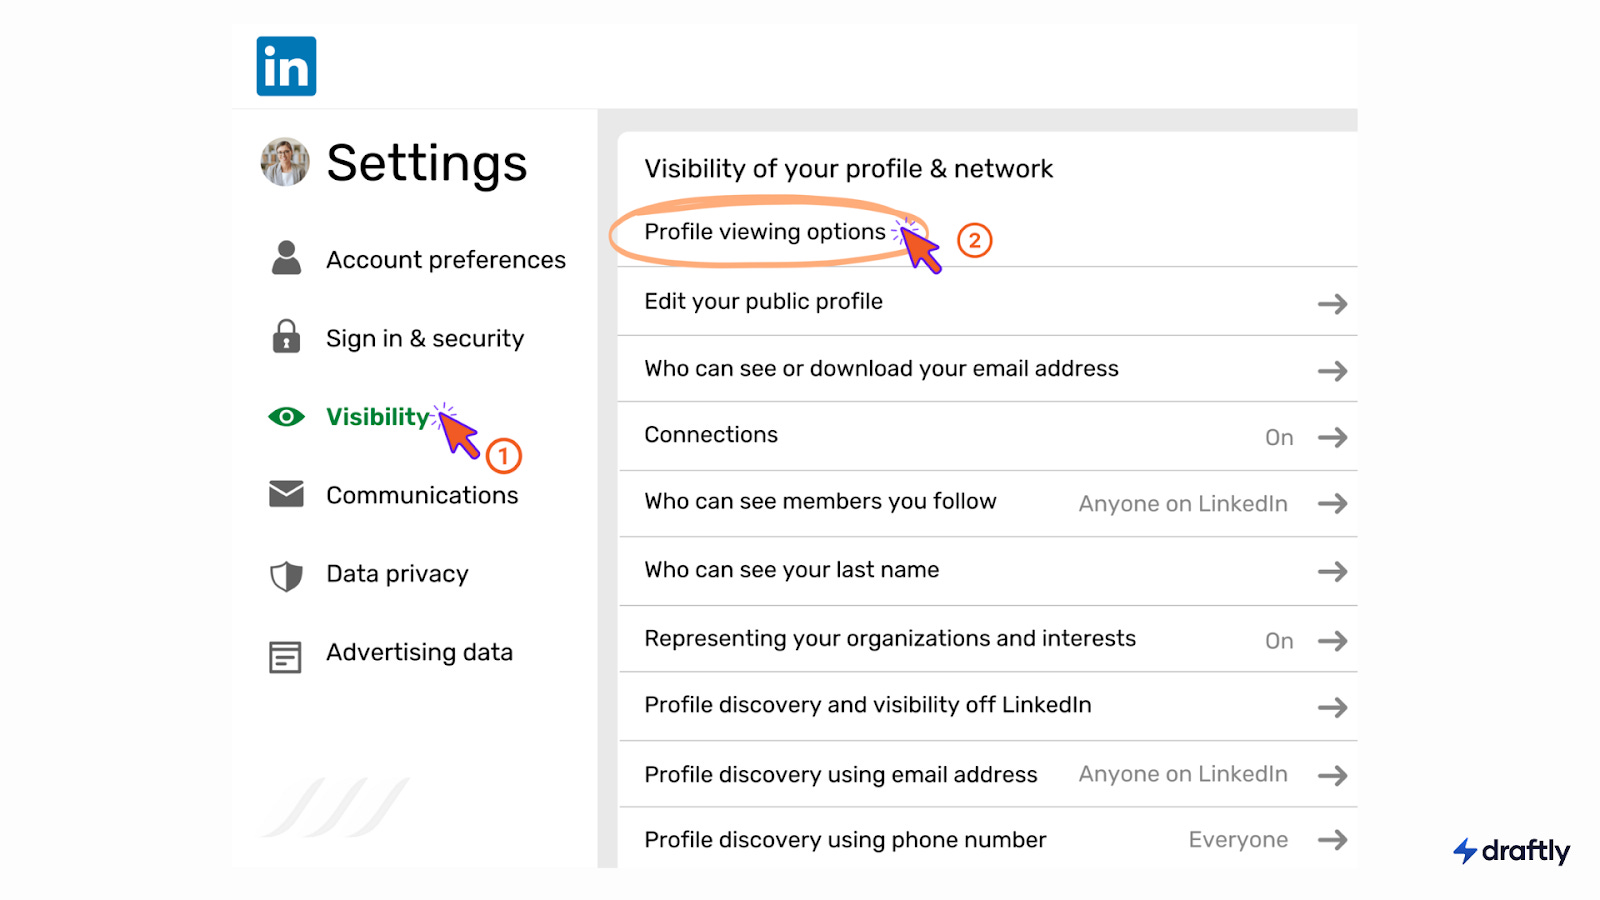Open the Visibility section in the sidebar
1600x900 pixels.
pos(376,417)
